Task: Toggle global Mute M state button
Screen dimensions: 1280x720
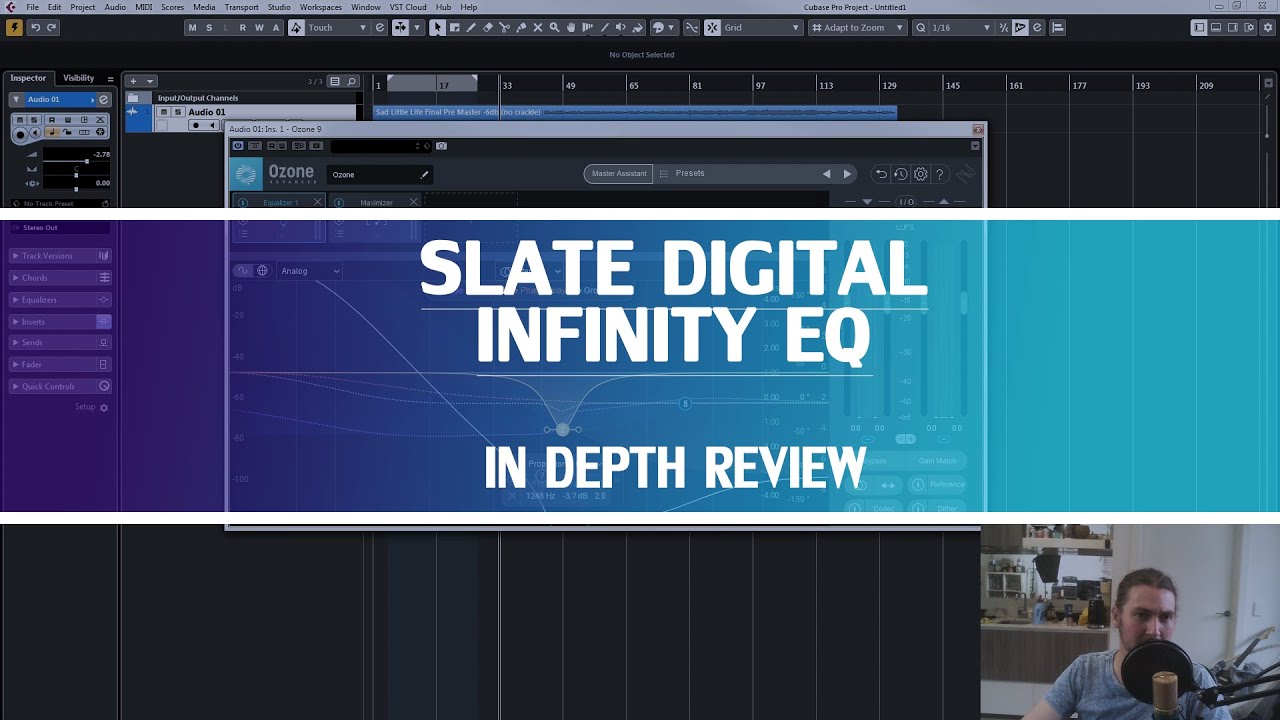Action: tap(192, 27)
